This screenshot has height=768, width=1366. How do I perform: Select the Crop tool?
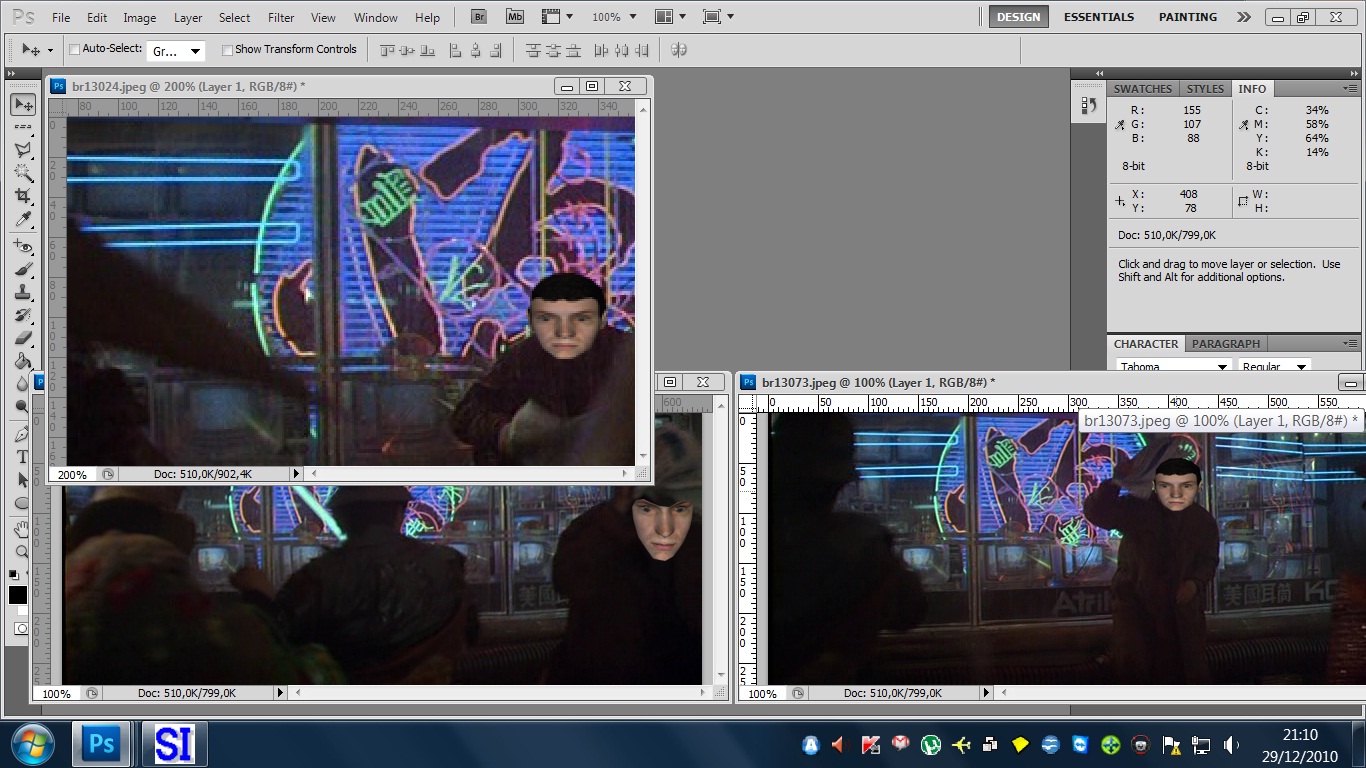(22, 196)
